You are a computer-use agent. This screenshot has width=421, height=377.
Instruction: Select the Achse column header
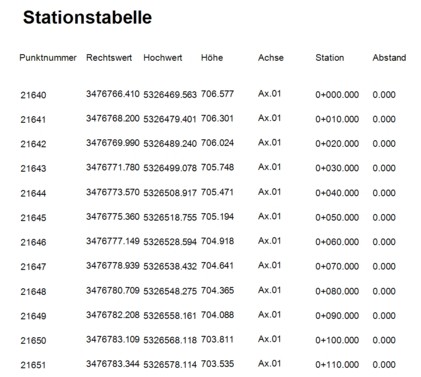271,58
